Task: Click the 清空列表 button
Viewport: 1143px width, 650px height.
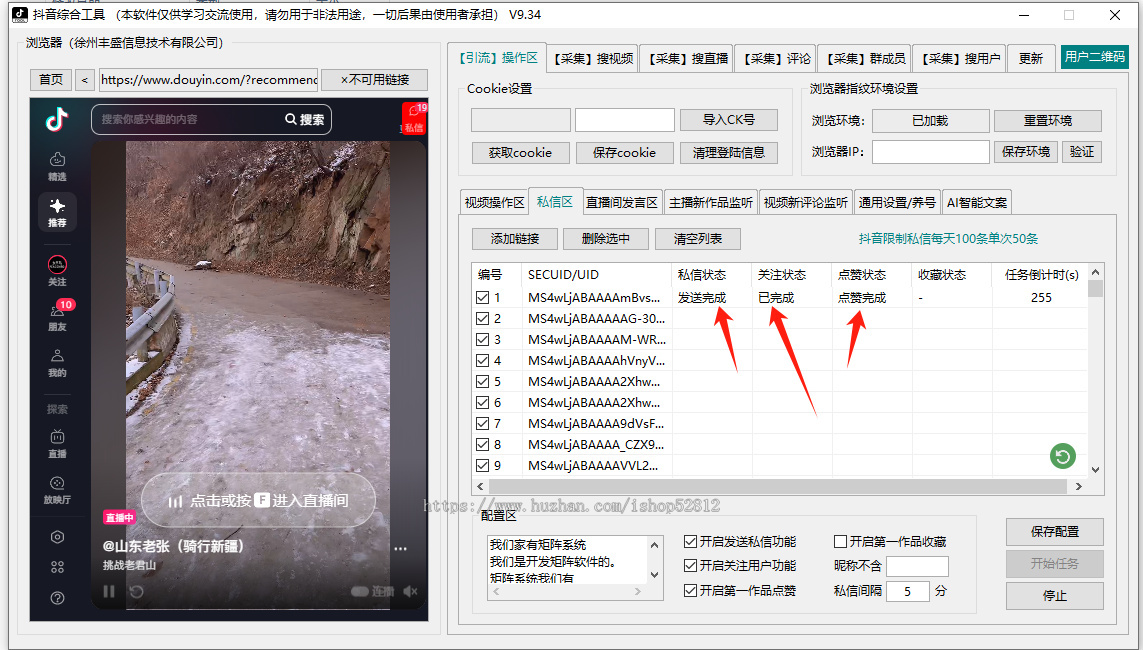Action: tap(698, 239)
